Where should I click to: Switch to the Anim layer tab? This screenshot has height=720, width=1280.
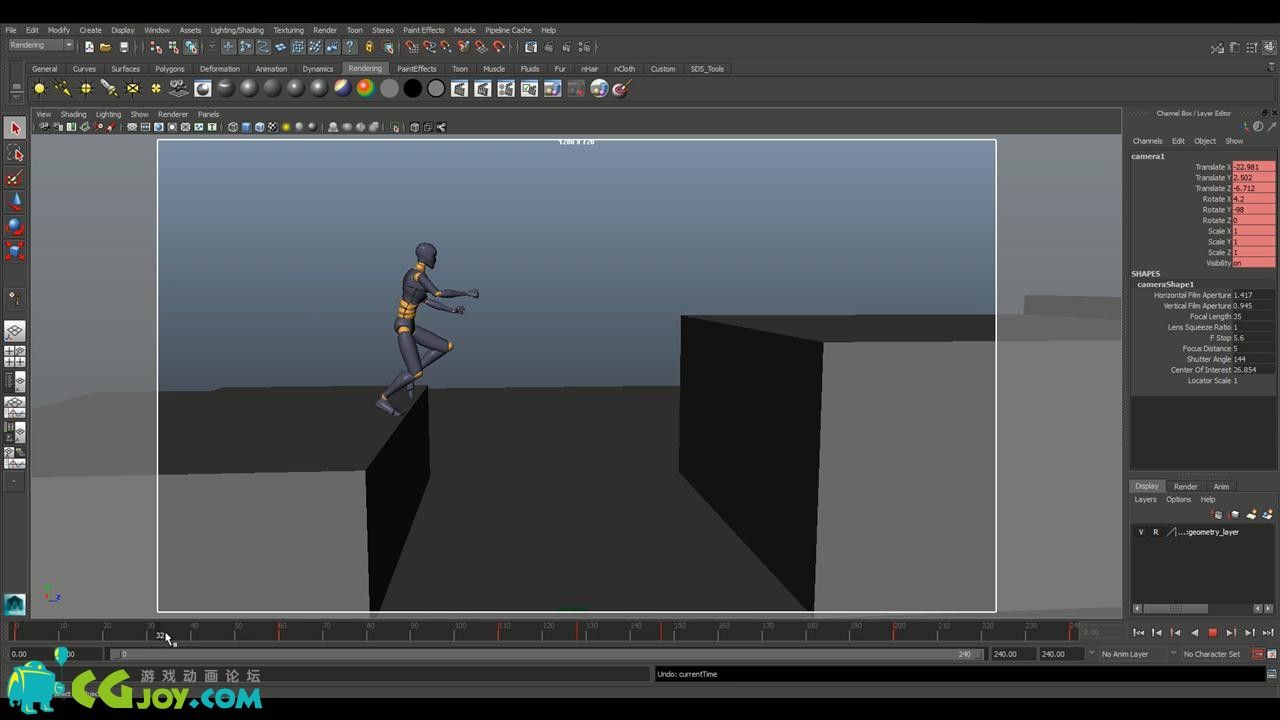pyautogui.click(x=1221, y=487)
